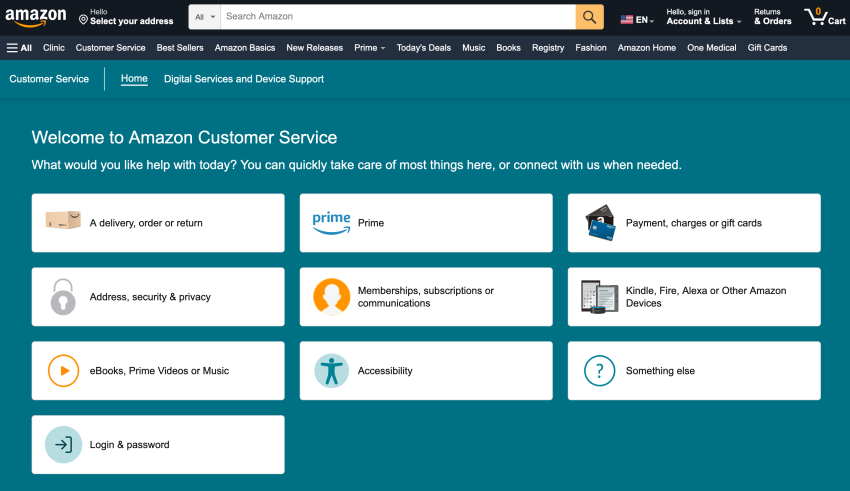
Task: Click the padlock security icon
Action: click(63, 297)
